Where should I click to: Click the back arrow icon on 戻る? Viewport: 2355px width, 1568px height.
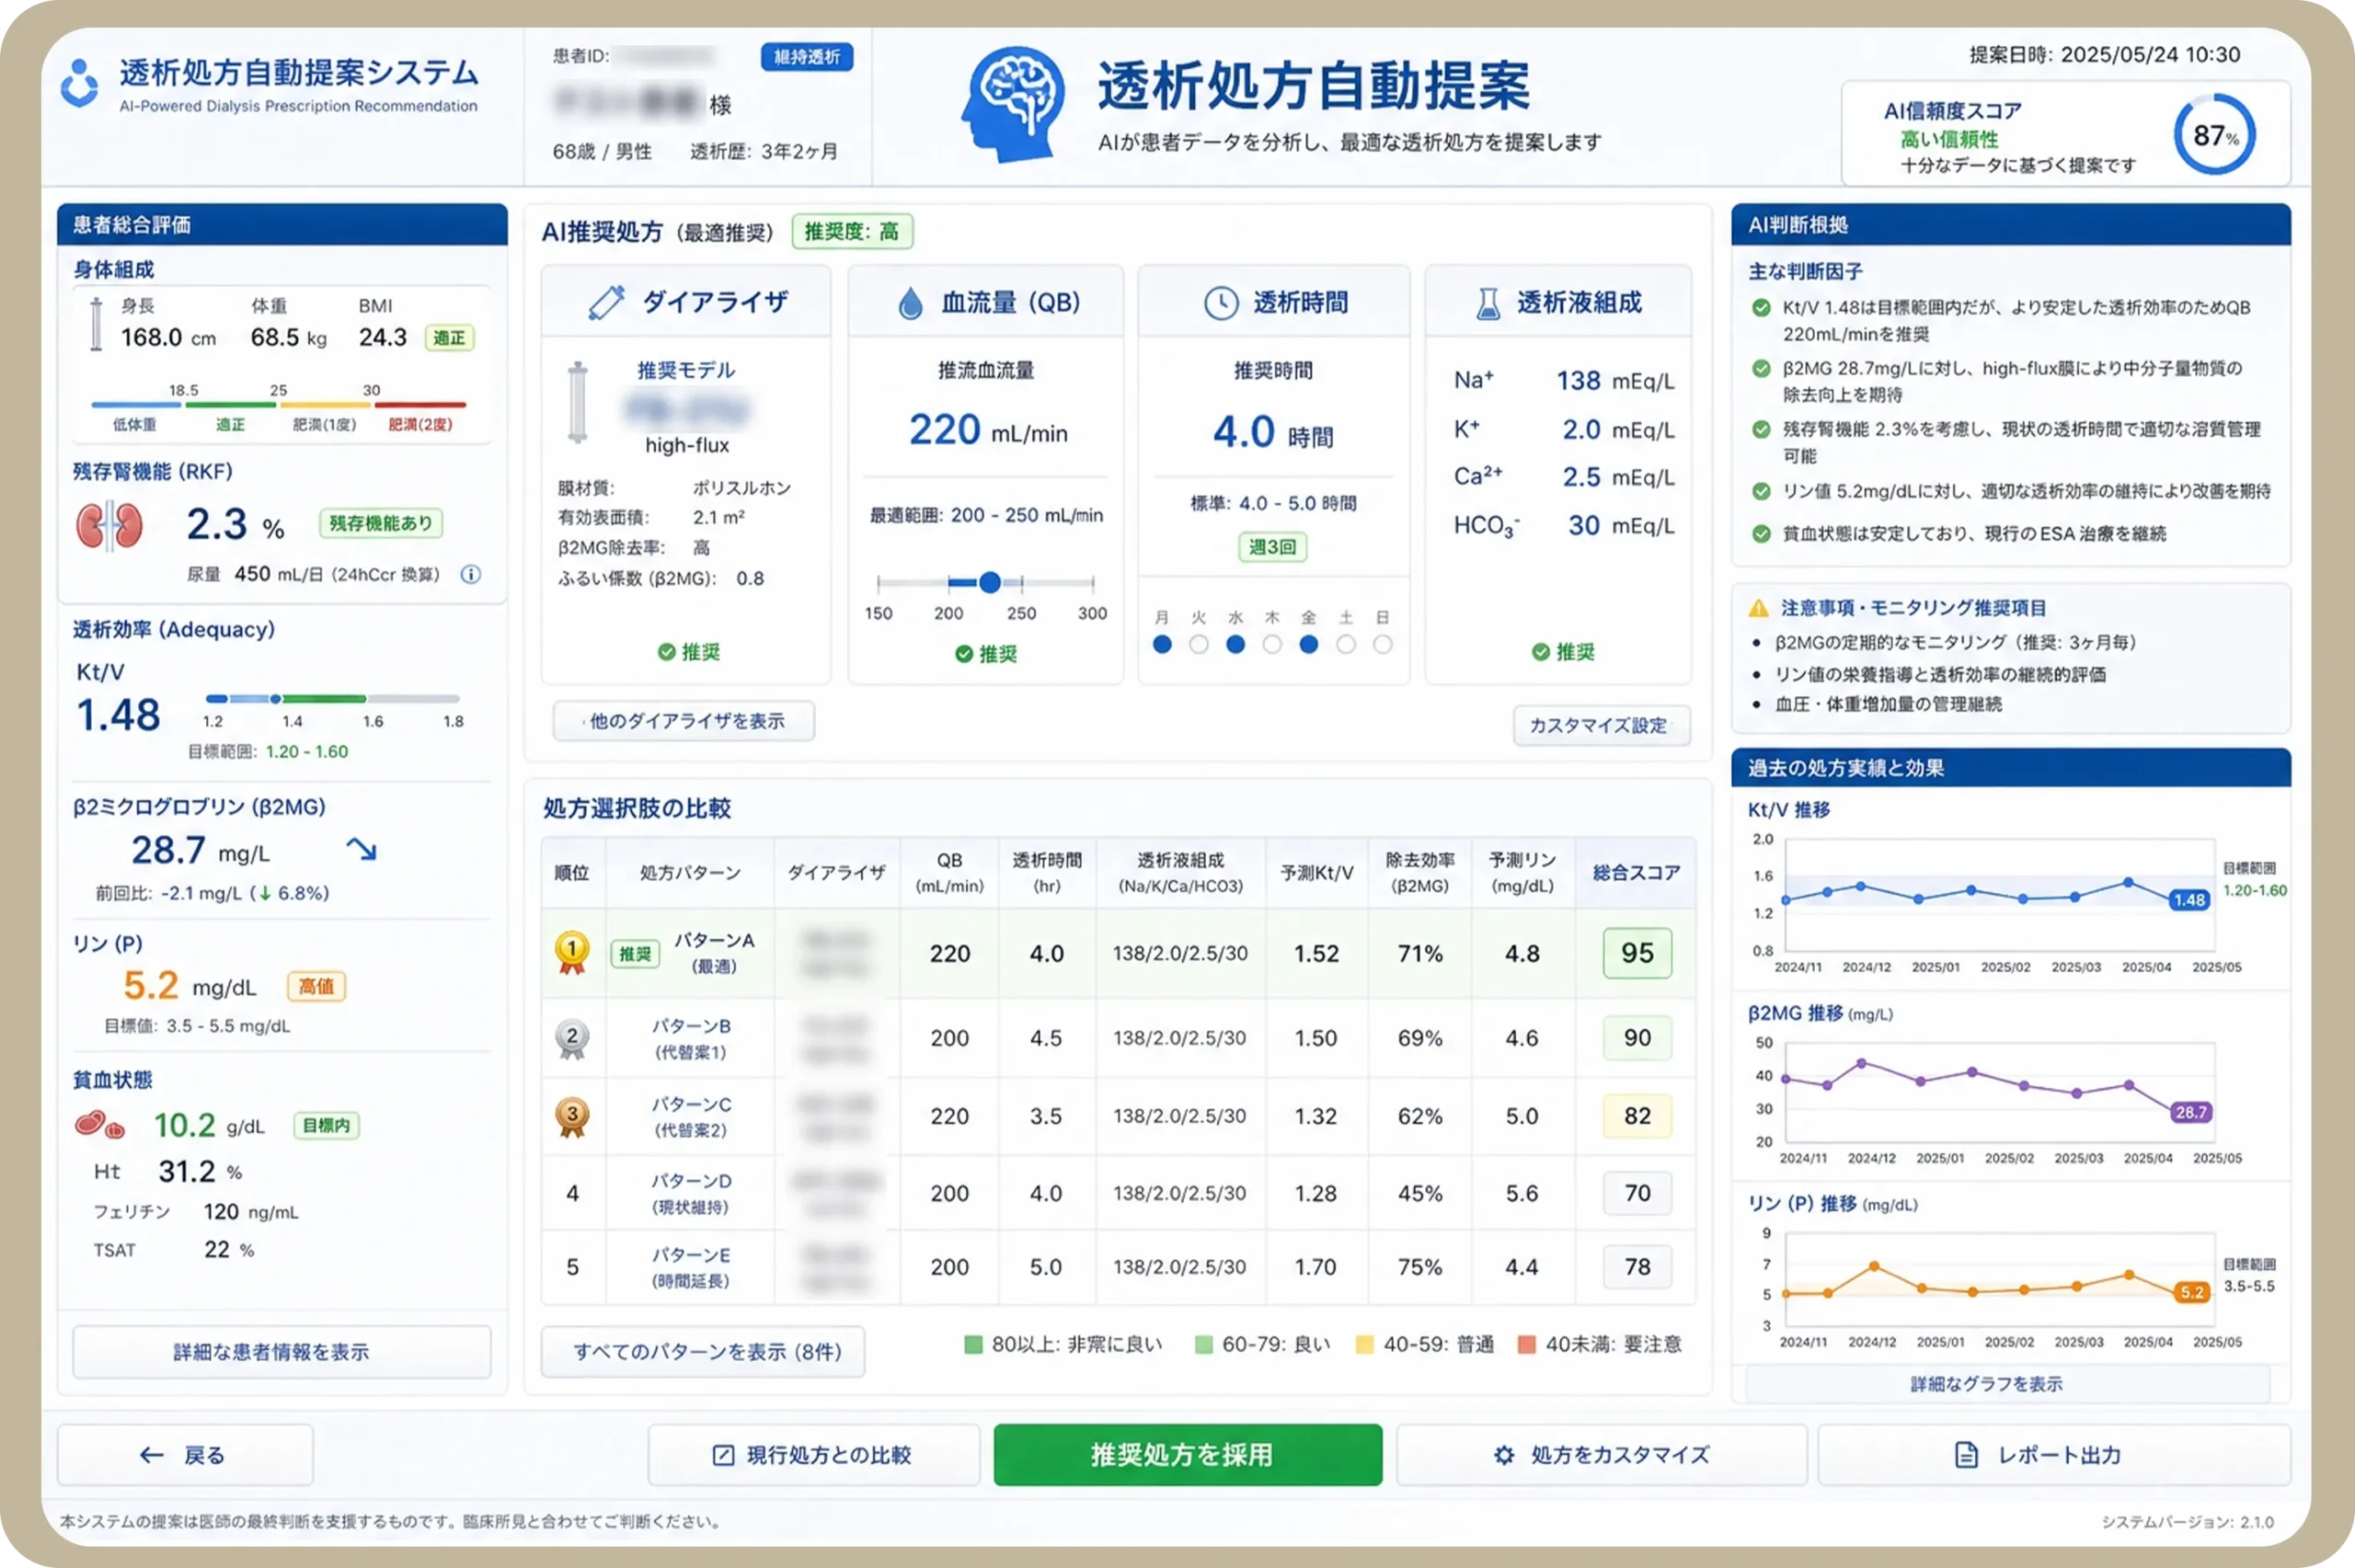(x=151, y=1455)
